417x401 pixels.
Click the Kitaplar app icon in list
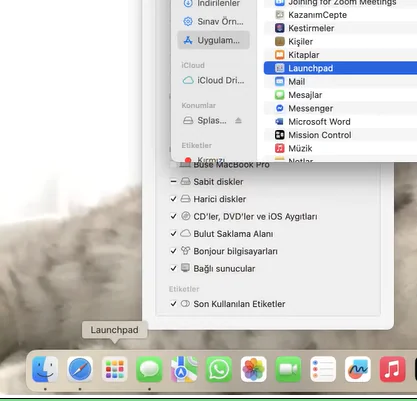279,55
